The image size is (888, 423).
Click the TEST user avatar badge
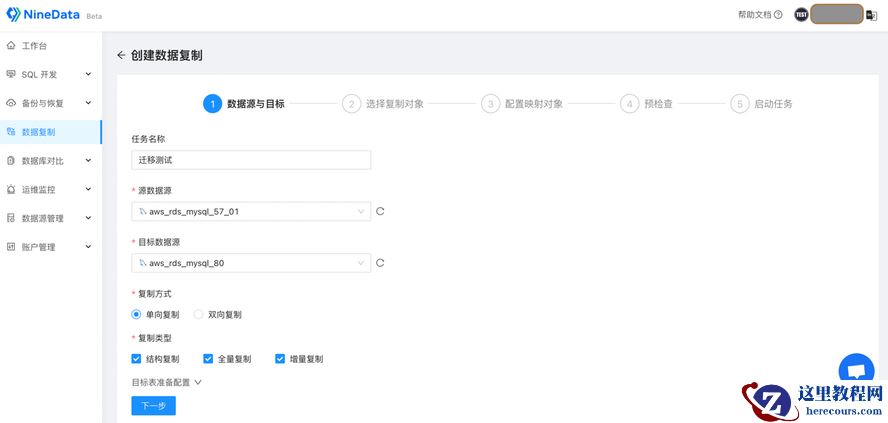[801, 15]
